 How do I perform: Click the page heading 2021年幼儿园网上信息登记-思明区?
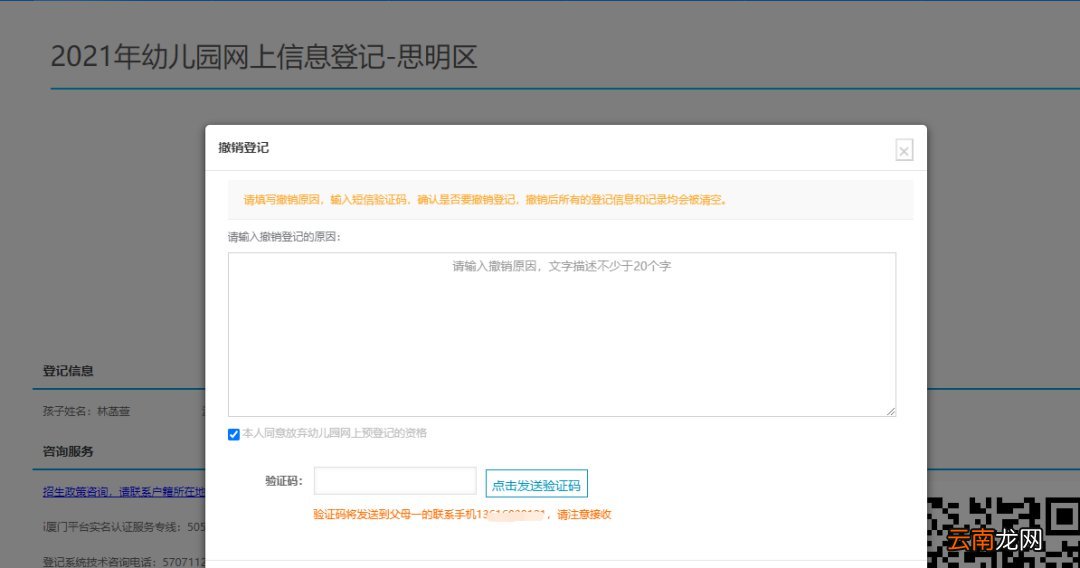(264, 56)
